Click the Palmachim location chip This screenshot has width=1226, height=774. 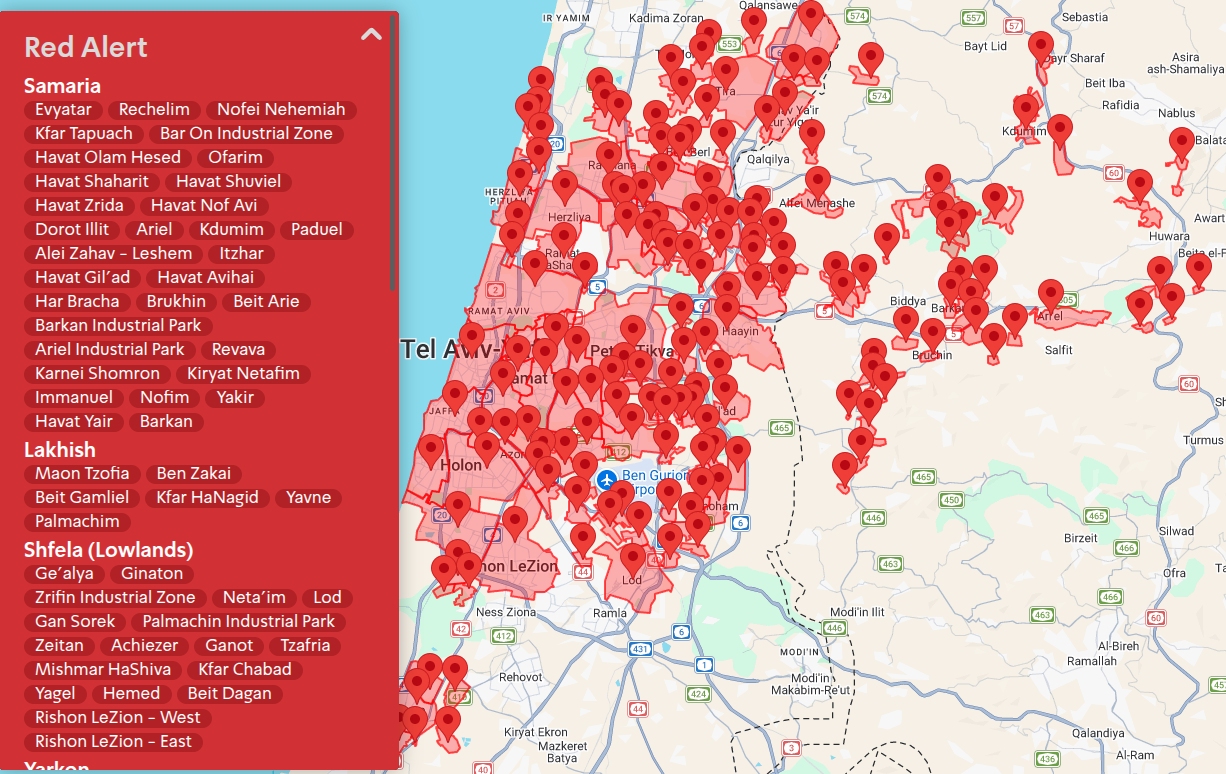point(77,522)
